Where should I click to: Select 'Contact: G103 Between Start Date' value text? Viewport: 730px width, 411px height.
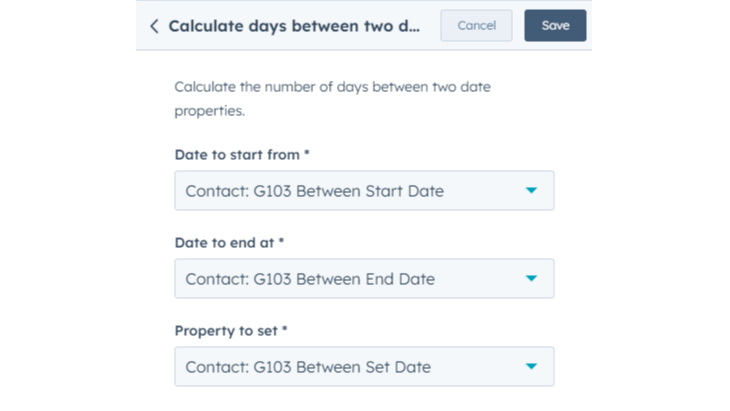coord(314,191)
